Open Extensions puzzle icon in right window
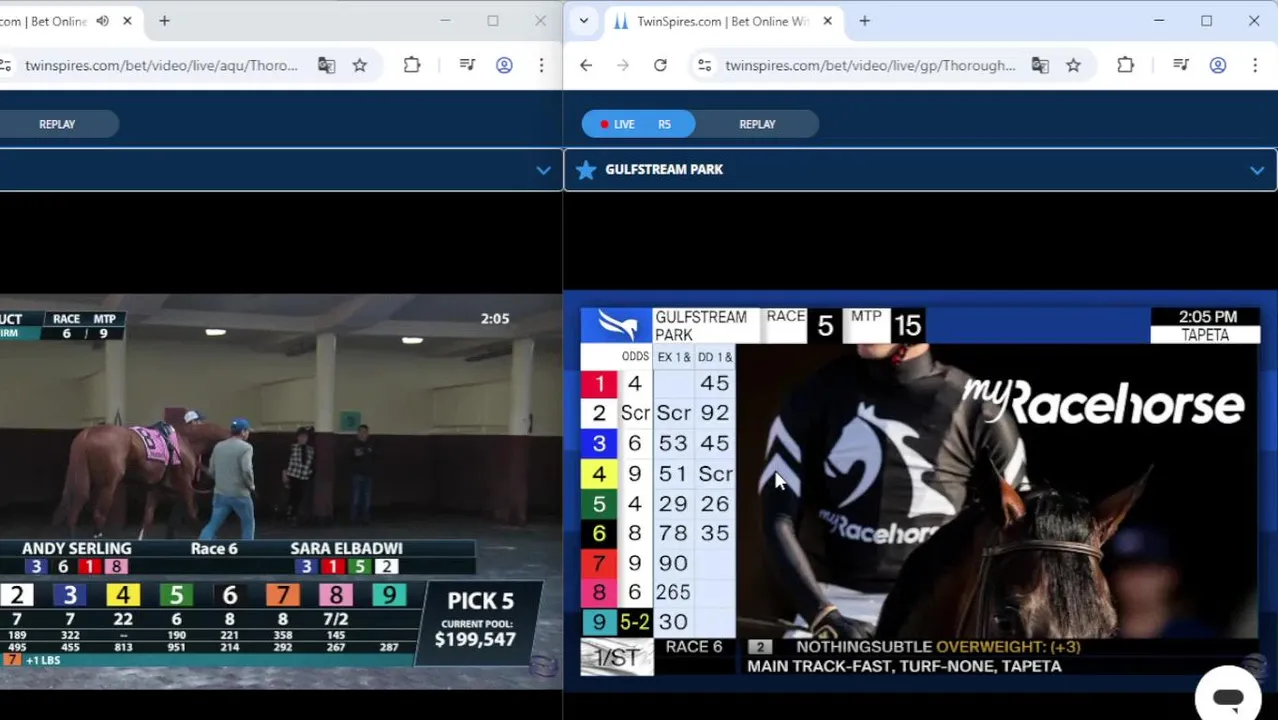Image resolution: width=1278 pixels, height=720 pixels. [x=1126, y=65]
